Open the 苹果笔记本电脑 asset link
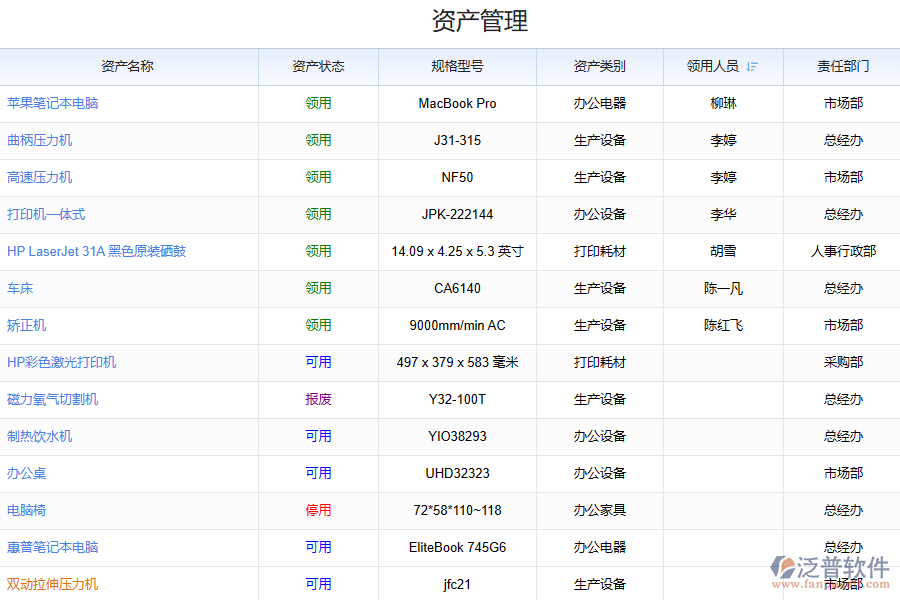The width and height of the screenshot is (900, 600). [x=53, y=103]
